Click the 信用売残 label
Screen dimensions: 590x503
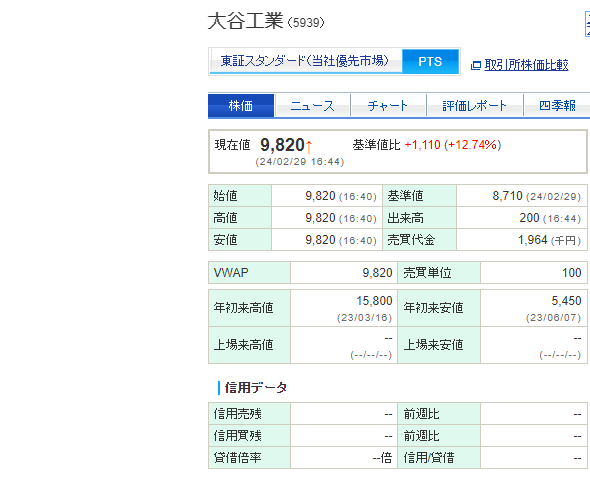(237, 414)
